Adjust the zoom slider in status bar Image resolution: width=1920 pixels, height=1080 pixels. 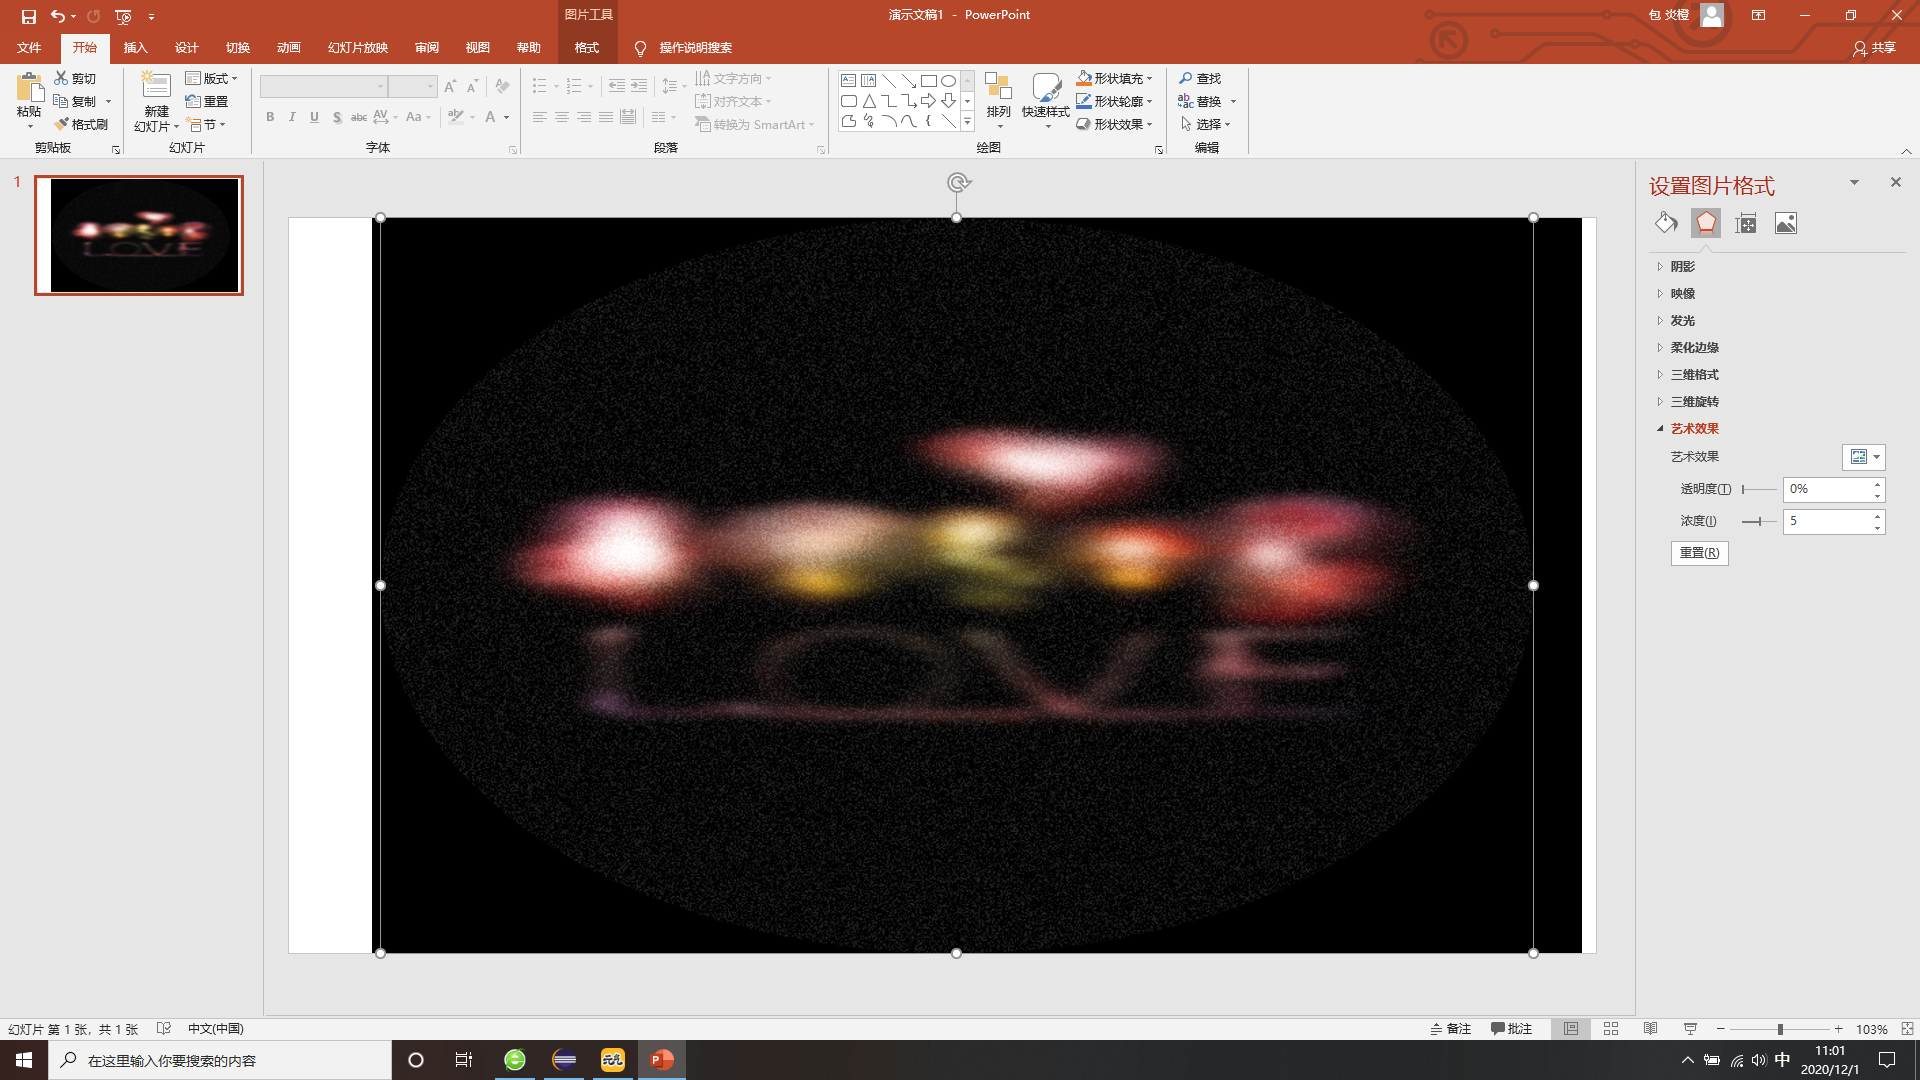pyautogui.click(x=1780, y=1029)
